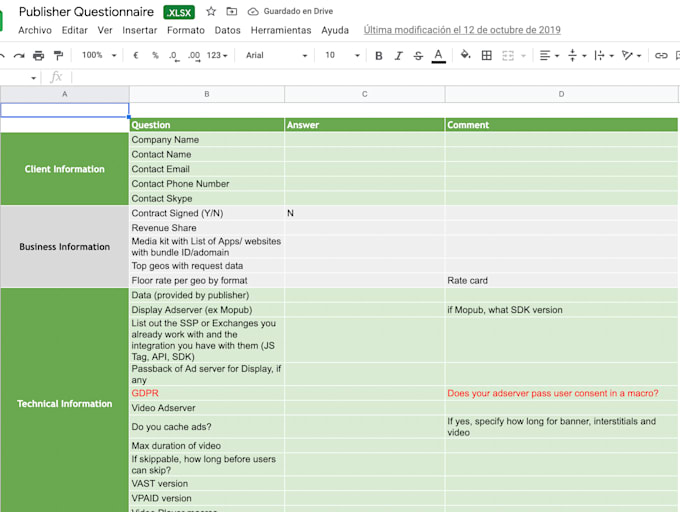The width and height of the screenshot is (680, 512).
Task: Open the text color picker
Action: [x=438, y=55]
